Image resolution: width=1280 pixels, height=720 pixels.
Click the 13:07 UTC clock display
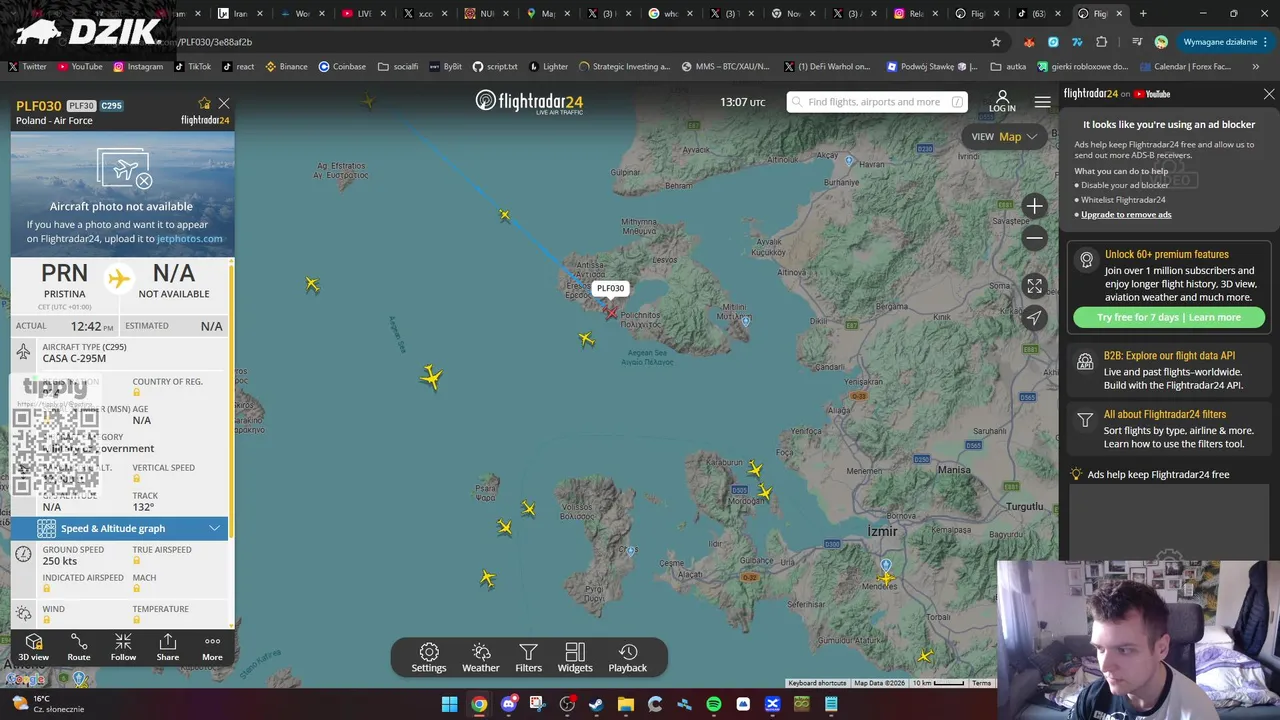pyautogui.click(x=742, y=102)
